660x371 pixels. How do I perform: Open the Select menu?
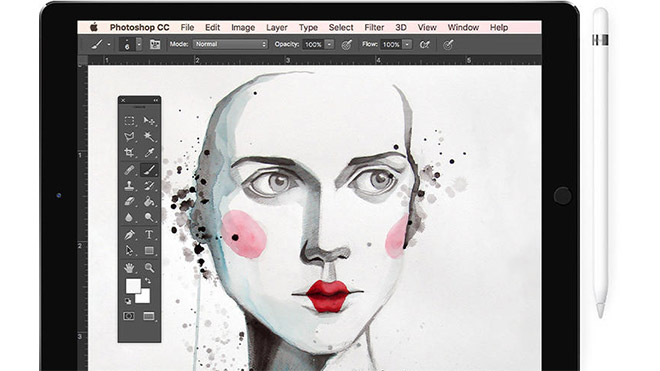coord(341,27)
